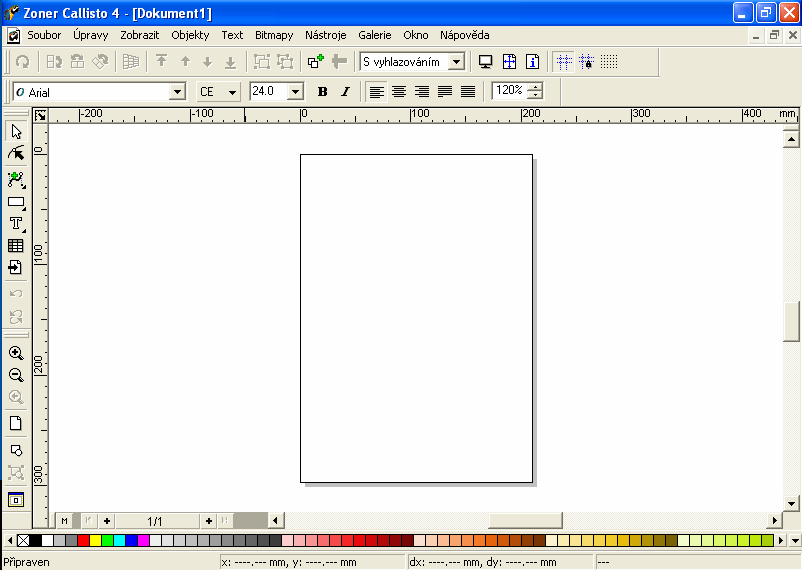Pick the red color swatch

point(83,540)
